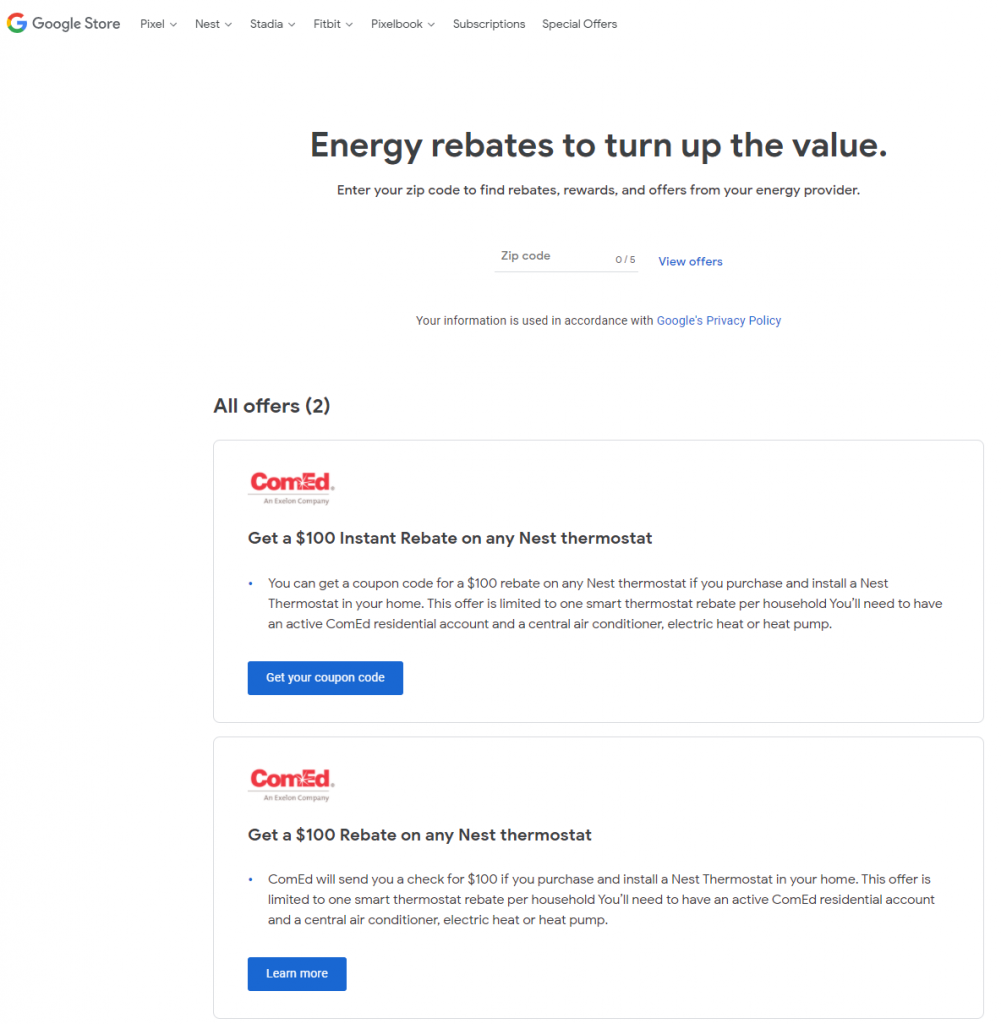Click the "Energy rebates" main headline
Screen dimensions: 1001x1024
(x=598, y=146)
